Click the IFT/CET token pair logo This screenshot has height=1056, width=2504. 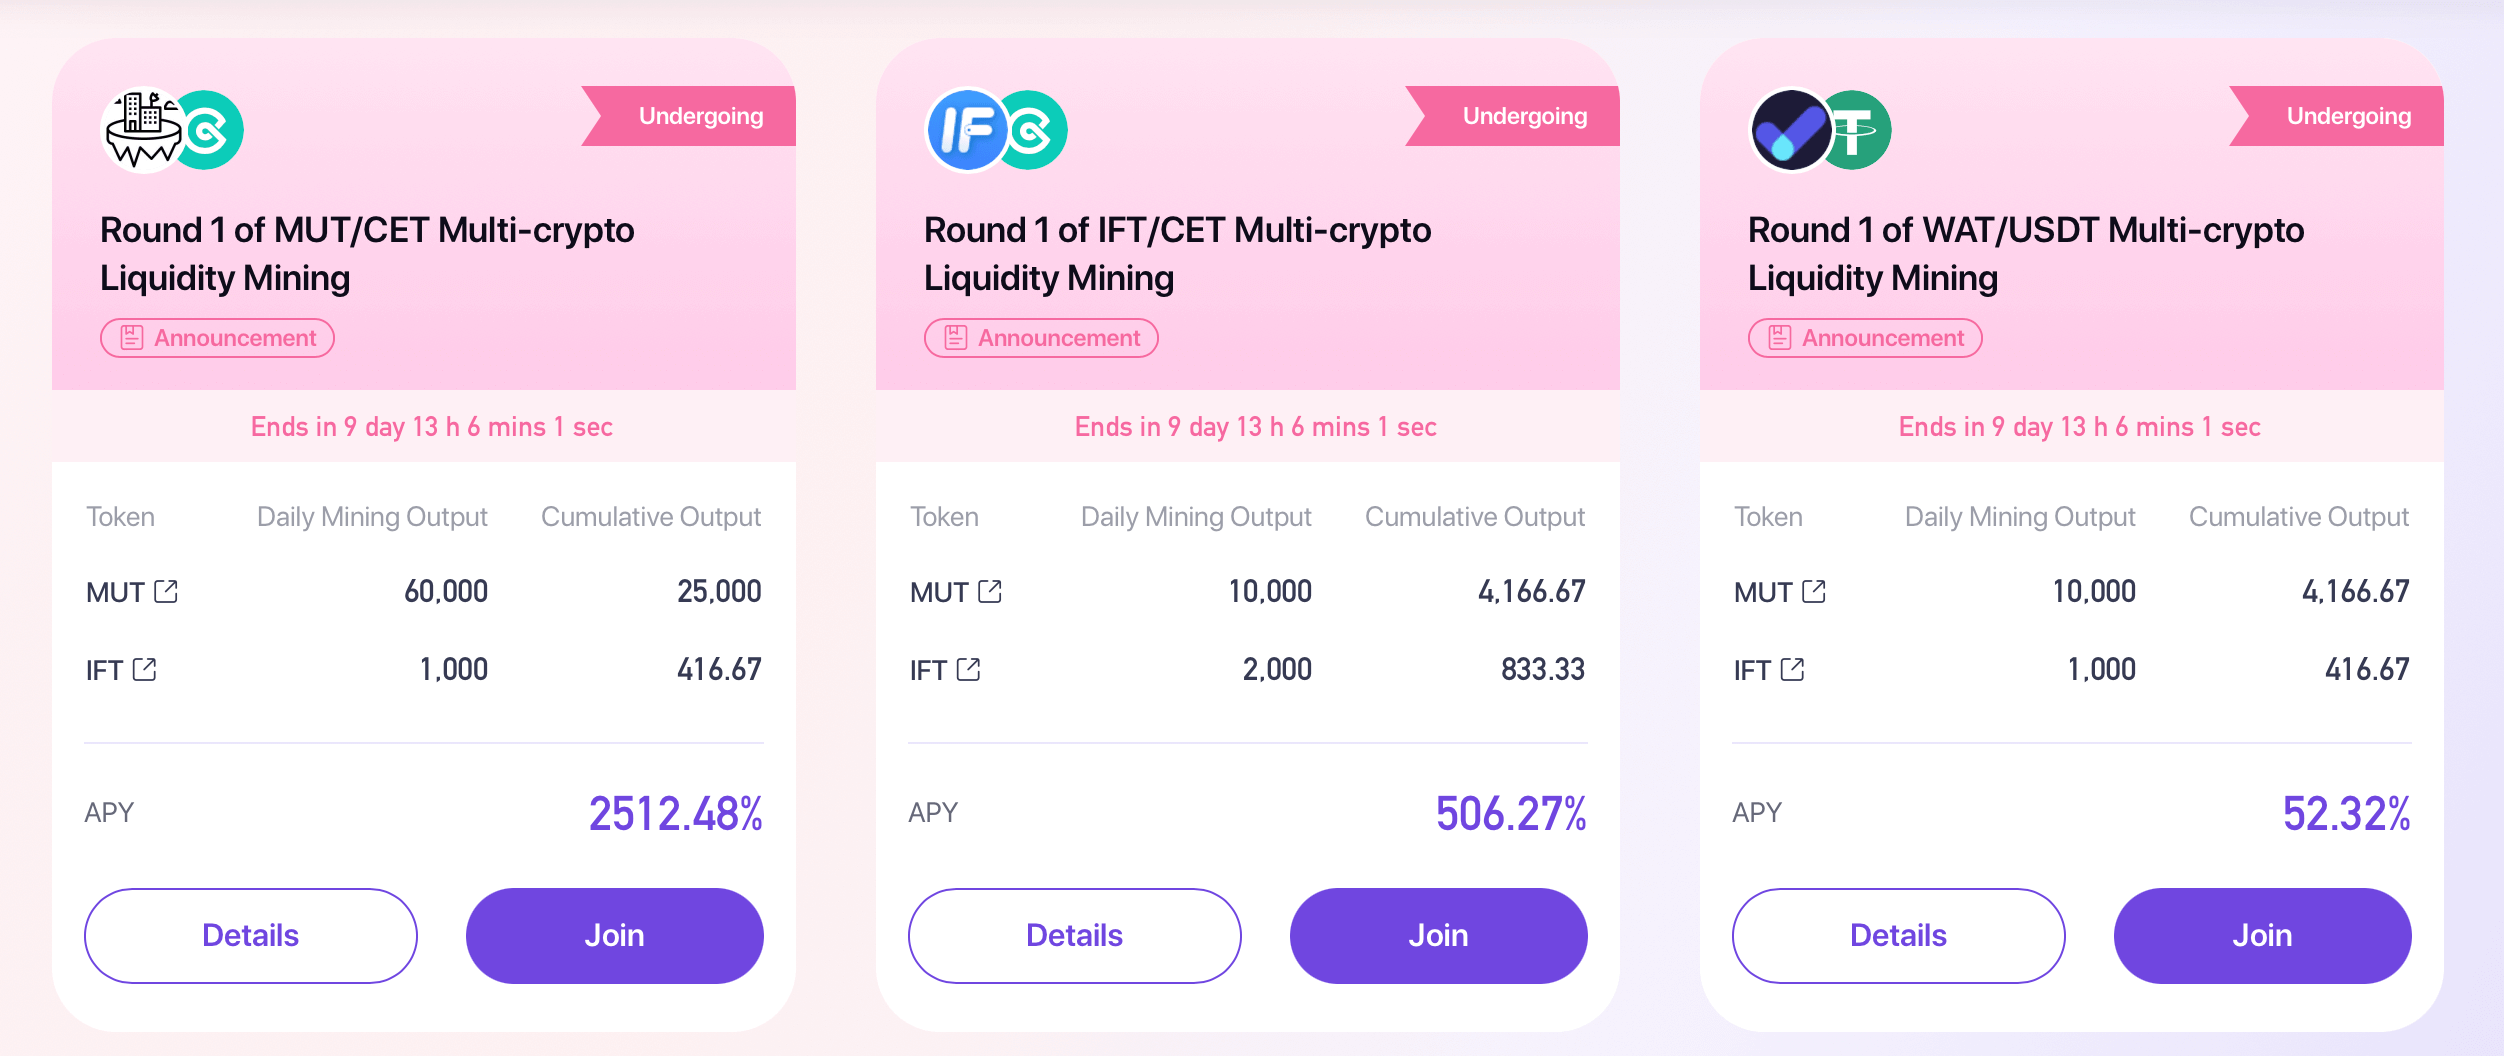(x=997, y=131)
